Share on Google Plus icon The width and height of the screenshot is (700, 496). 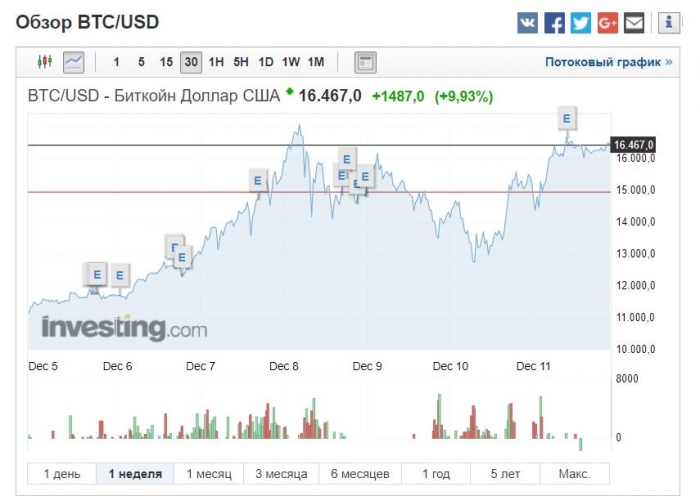point(607,23)
